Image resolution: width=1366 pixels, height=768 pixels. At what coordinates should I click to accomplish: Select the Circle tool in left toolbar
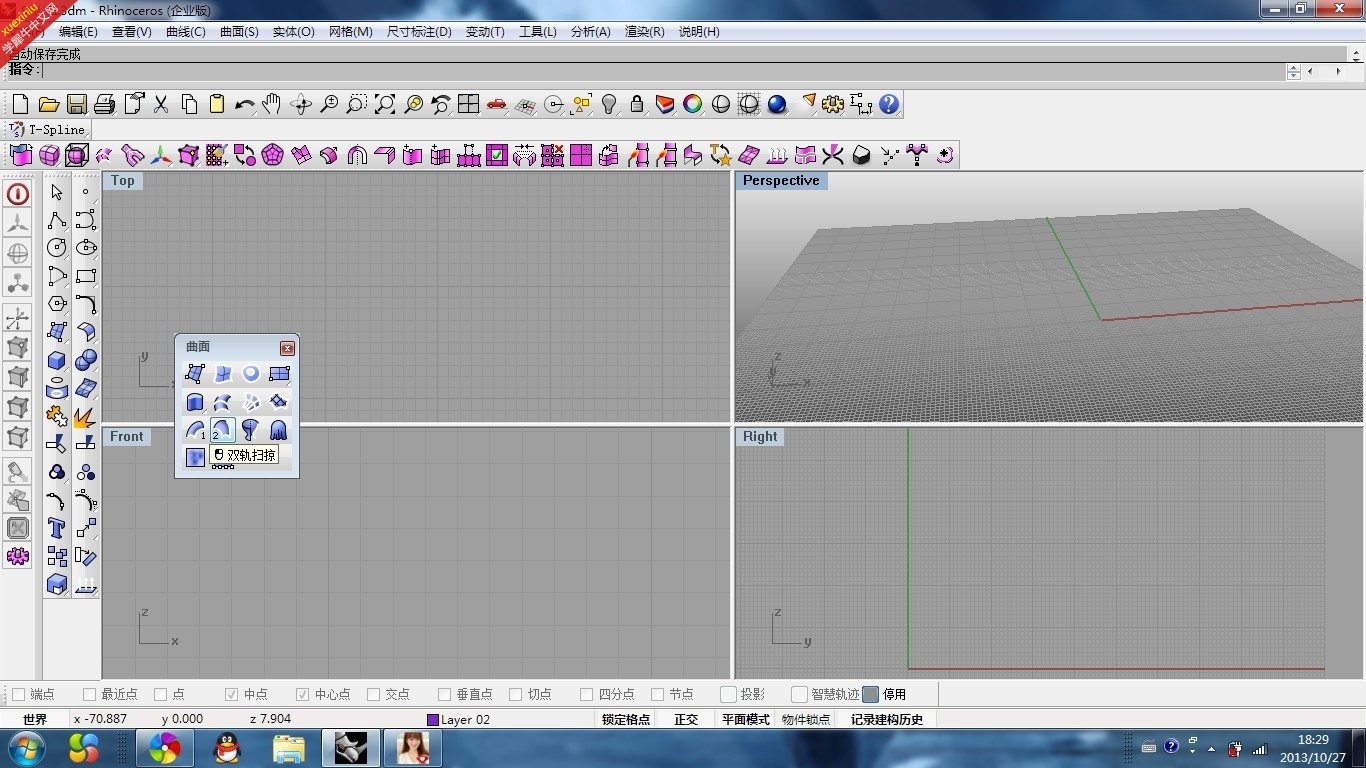coord(57,248)
